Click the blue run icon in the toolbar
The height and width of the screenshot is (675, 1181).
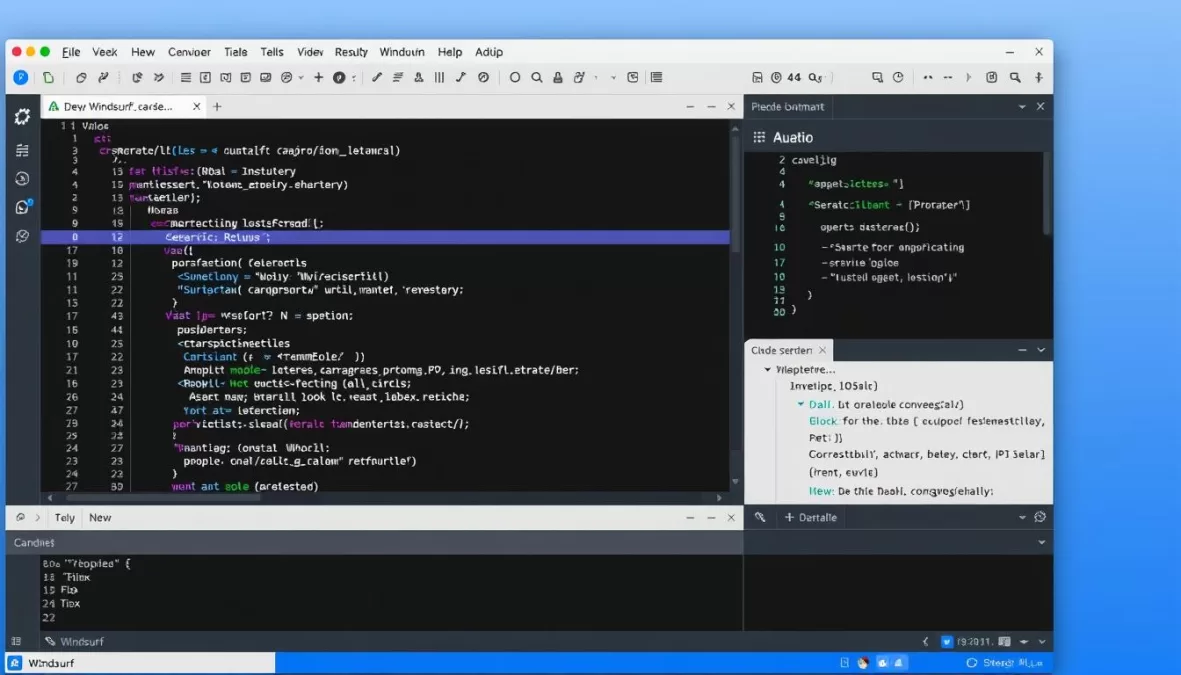pos(21,77)
